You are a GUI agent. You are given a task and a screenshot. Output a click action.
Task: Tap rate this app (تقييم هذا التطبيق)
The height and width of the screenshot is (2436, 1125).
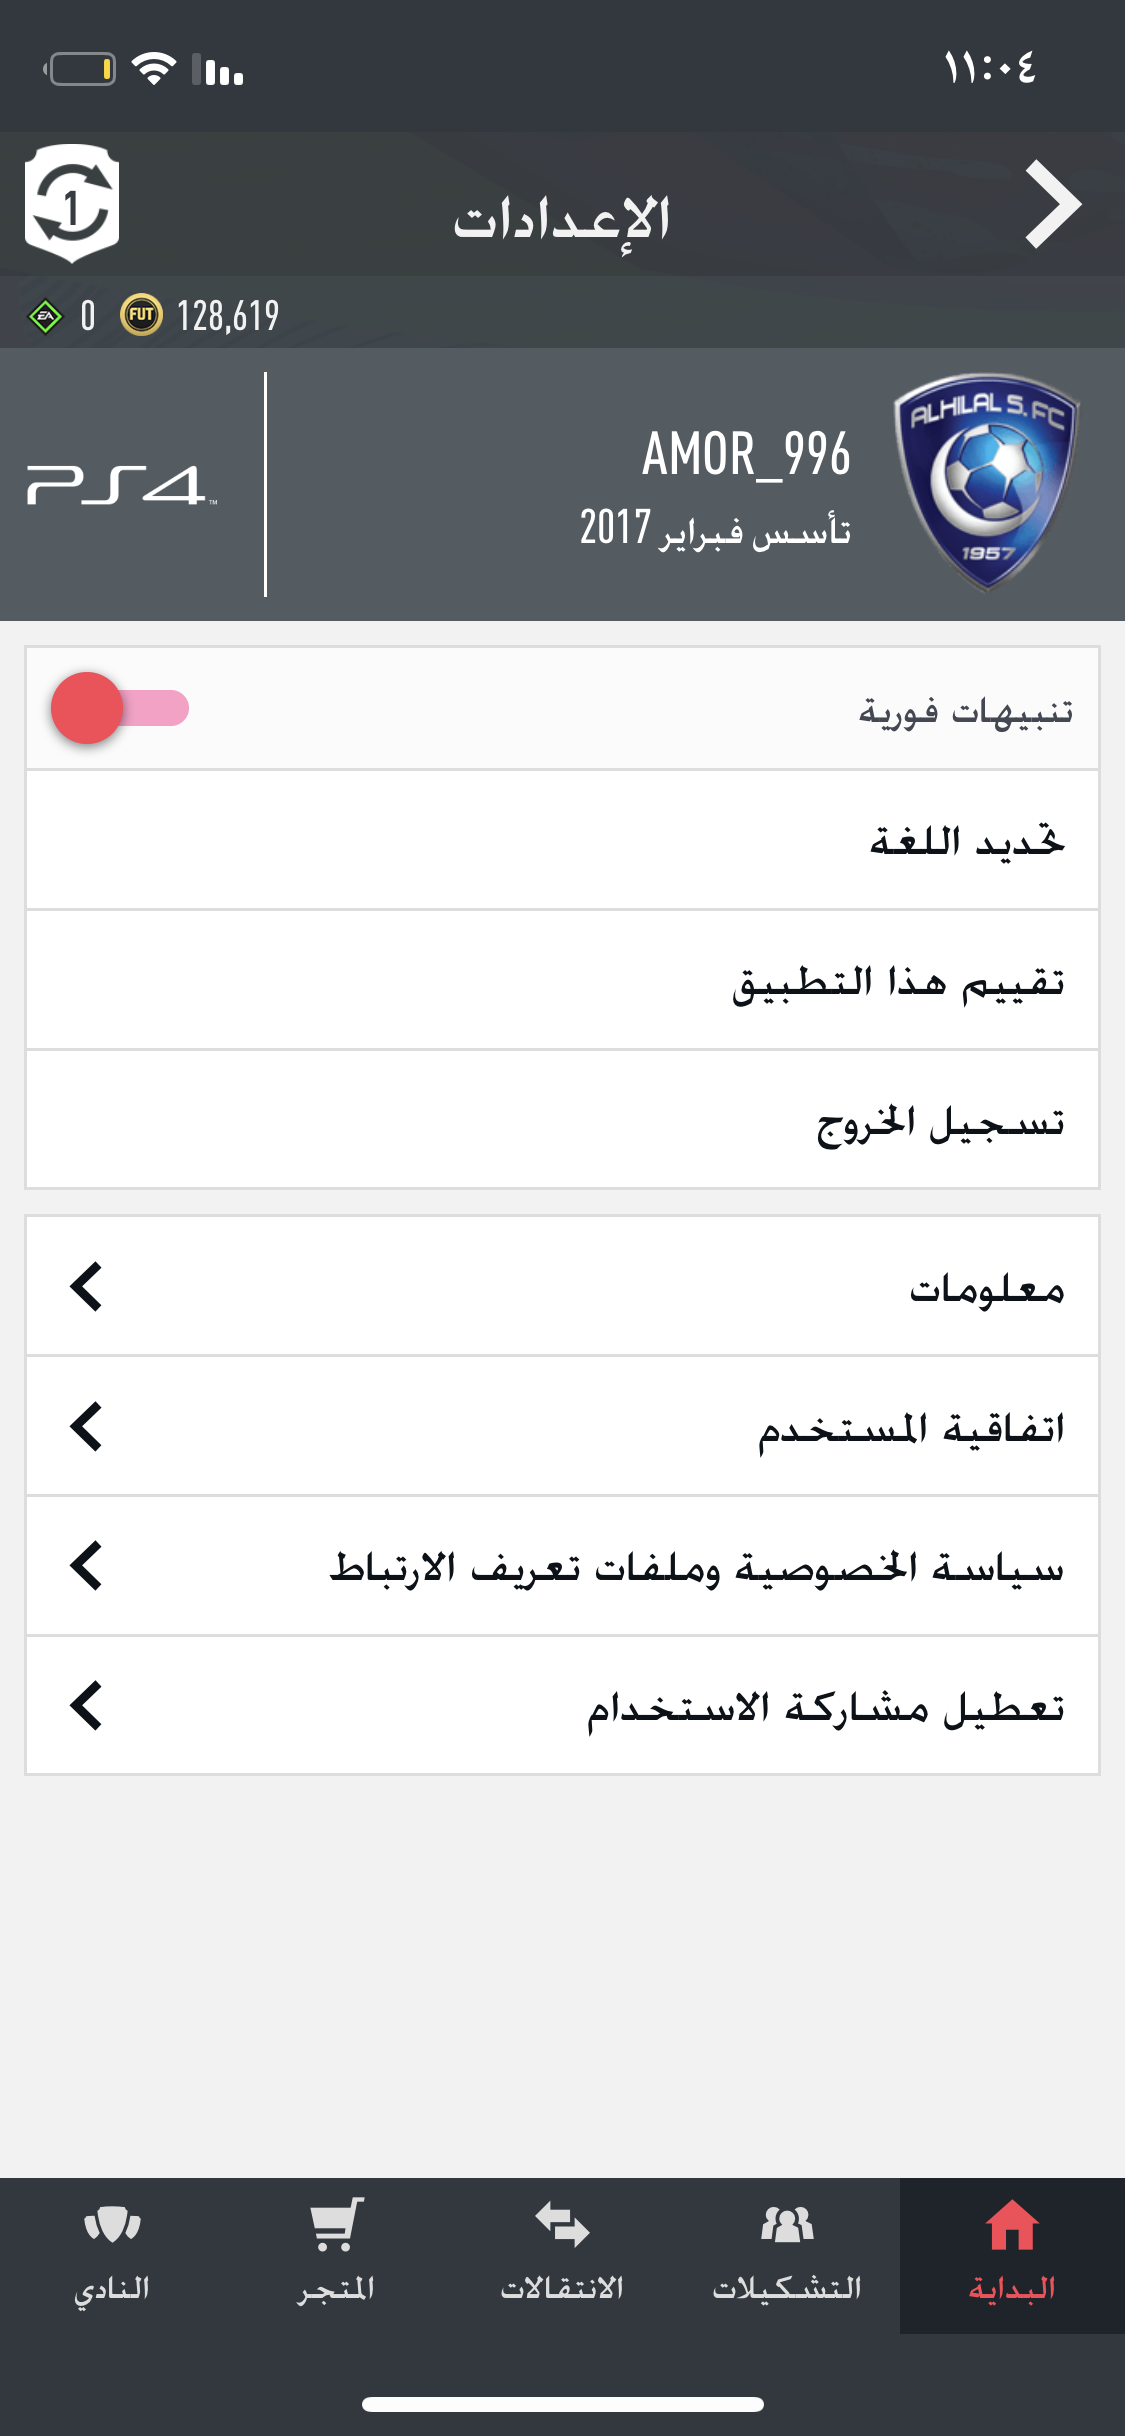tap(562, 980)
